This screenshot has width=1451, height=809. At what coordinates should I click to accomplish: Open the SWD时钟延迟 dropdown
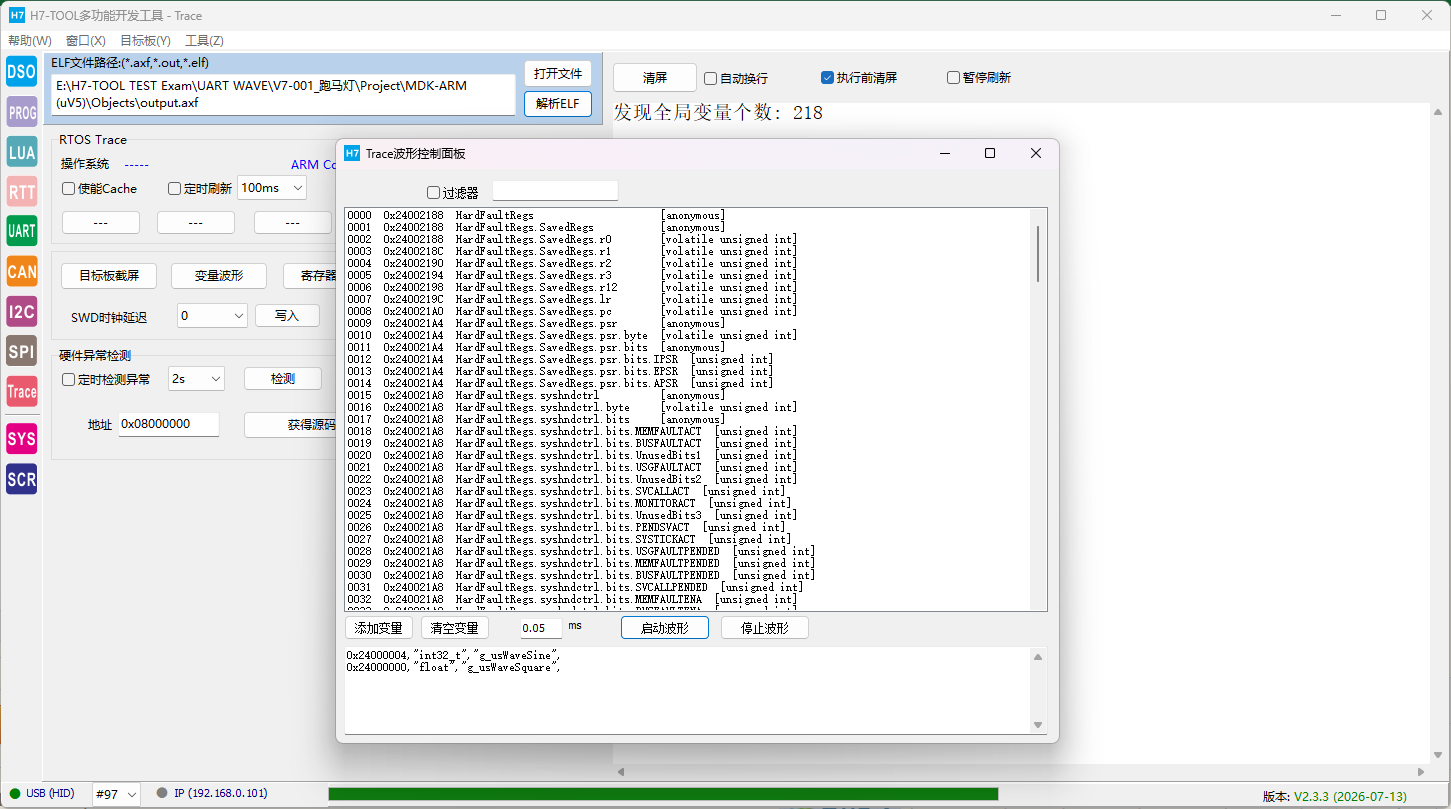[212, 315]
